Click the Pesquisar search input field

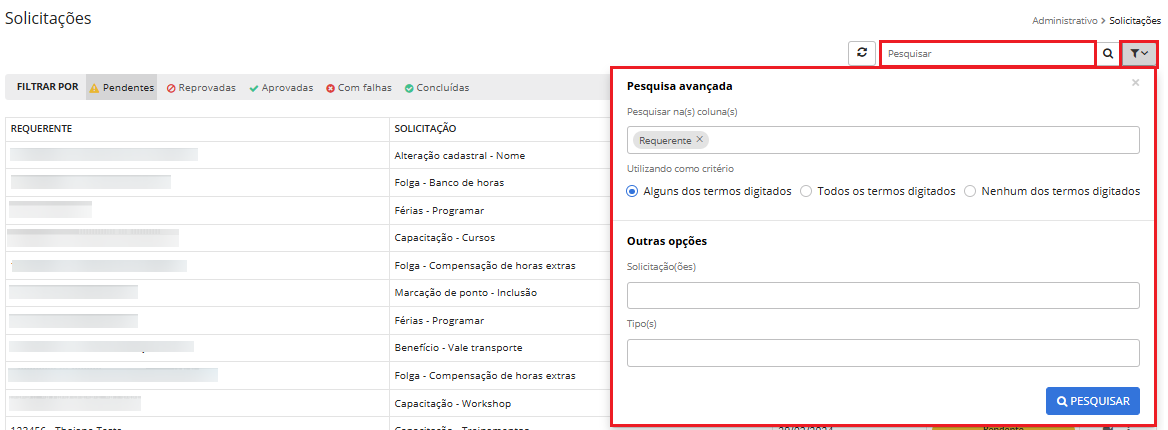(988, 54)
